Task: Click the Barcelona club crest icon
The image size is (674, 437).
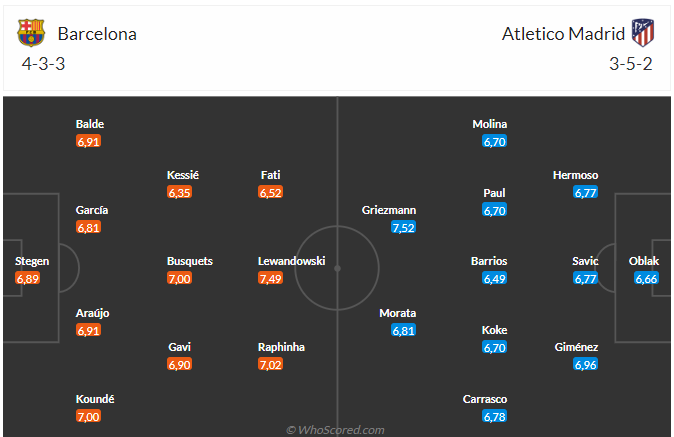Action: coord(31,34)
